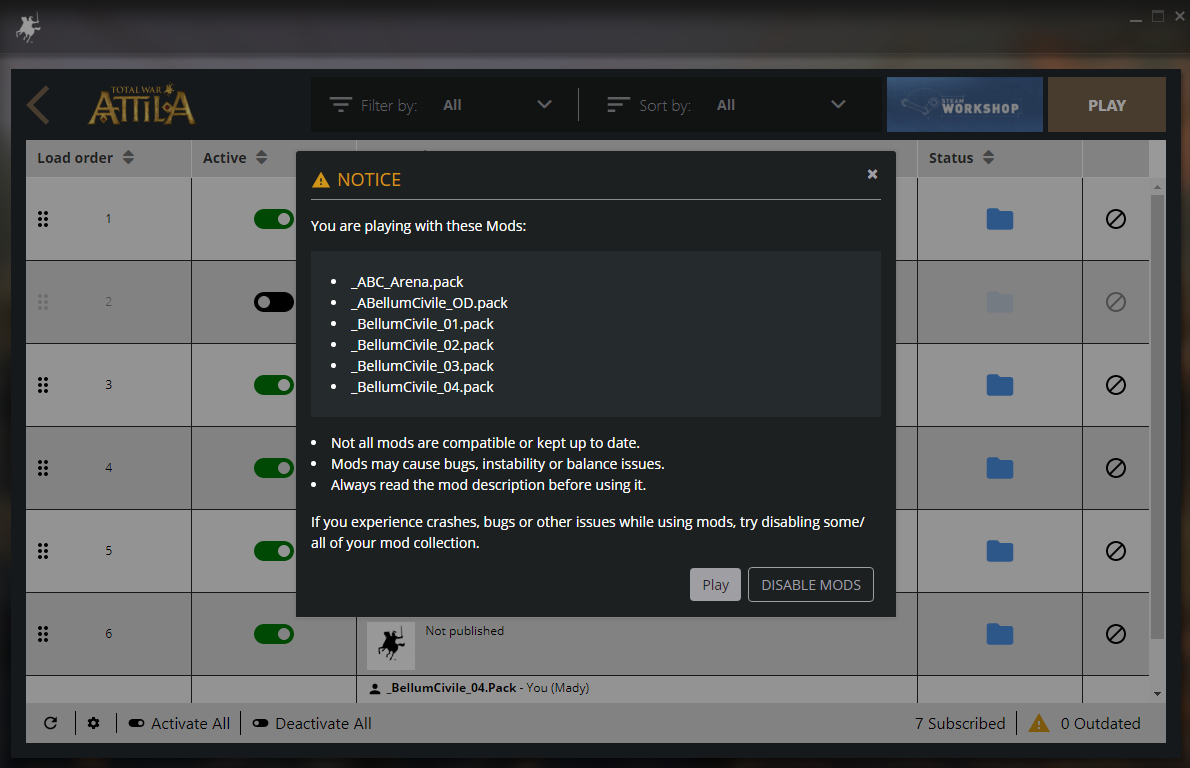Maximize the launcher window
1190x768 pixels.
(x=1158, y=16)
